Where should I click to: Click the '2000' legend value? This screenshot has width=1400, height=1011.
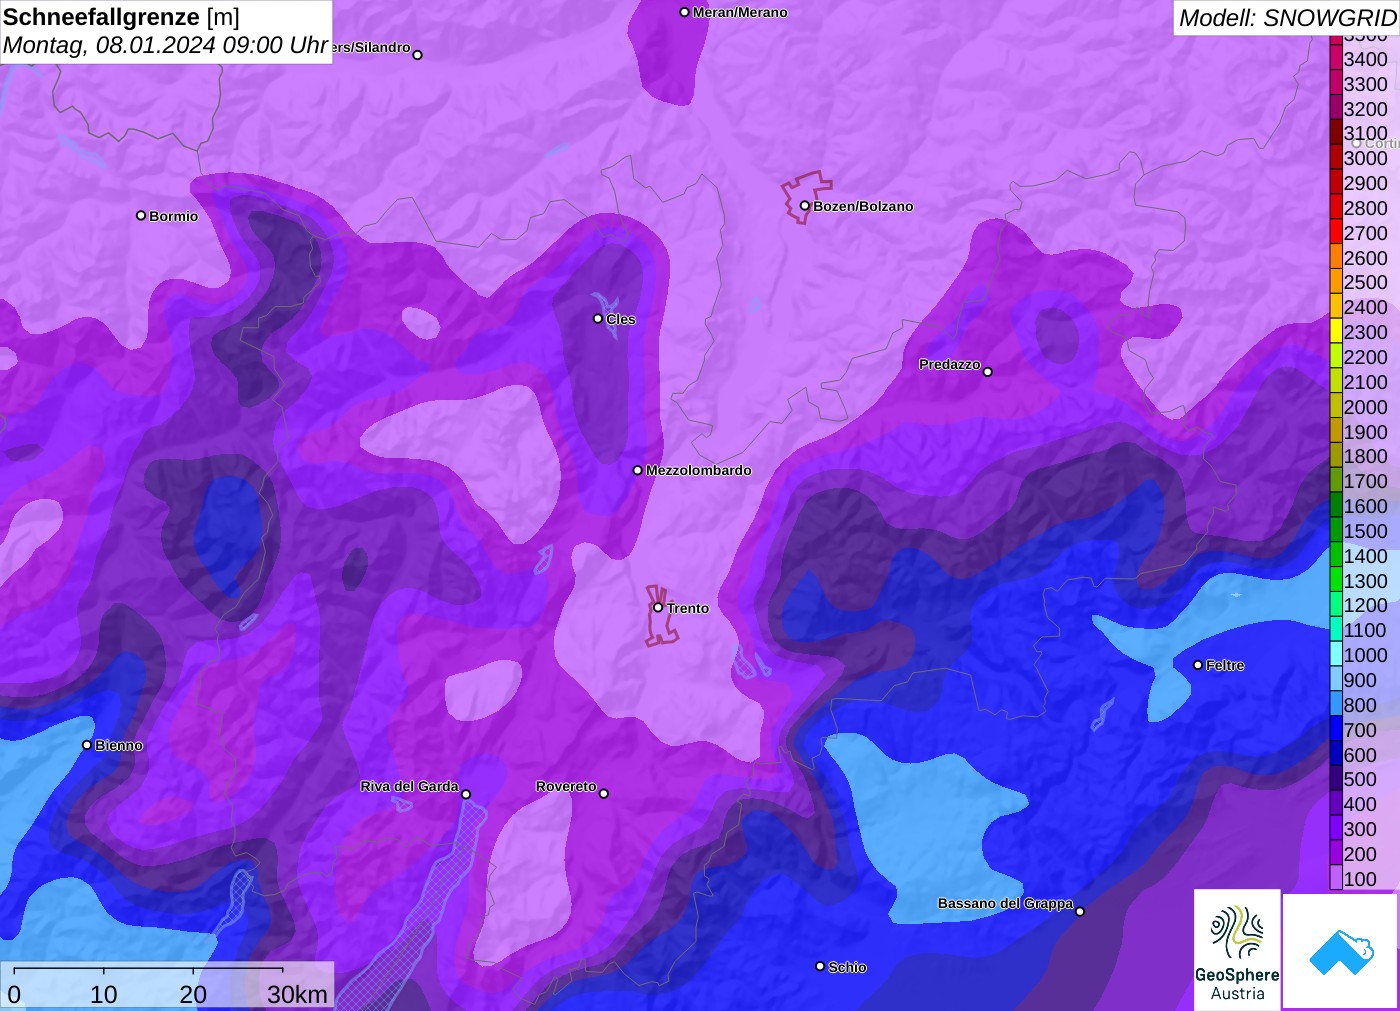point(1365,407)
